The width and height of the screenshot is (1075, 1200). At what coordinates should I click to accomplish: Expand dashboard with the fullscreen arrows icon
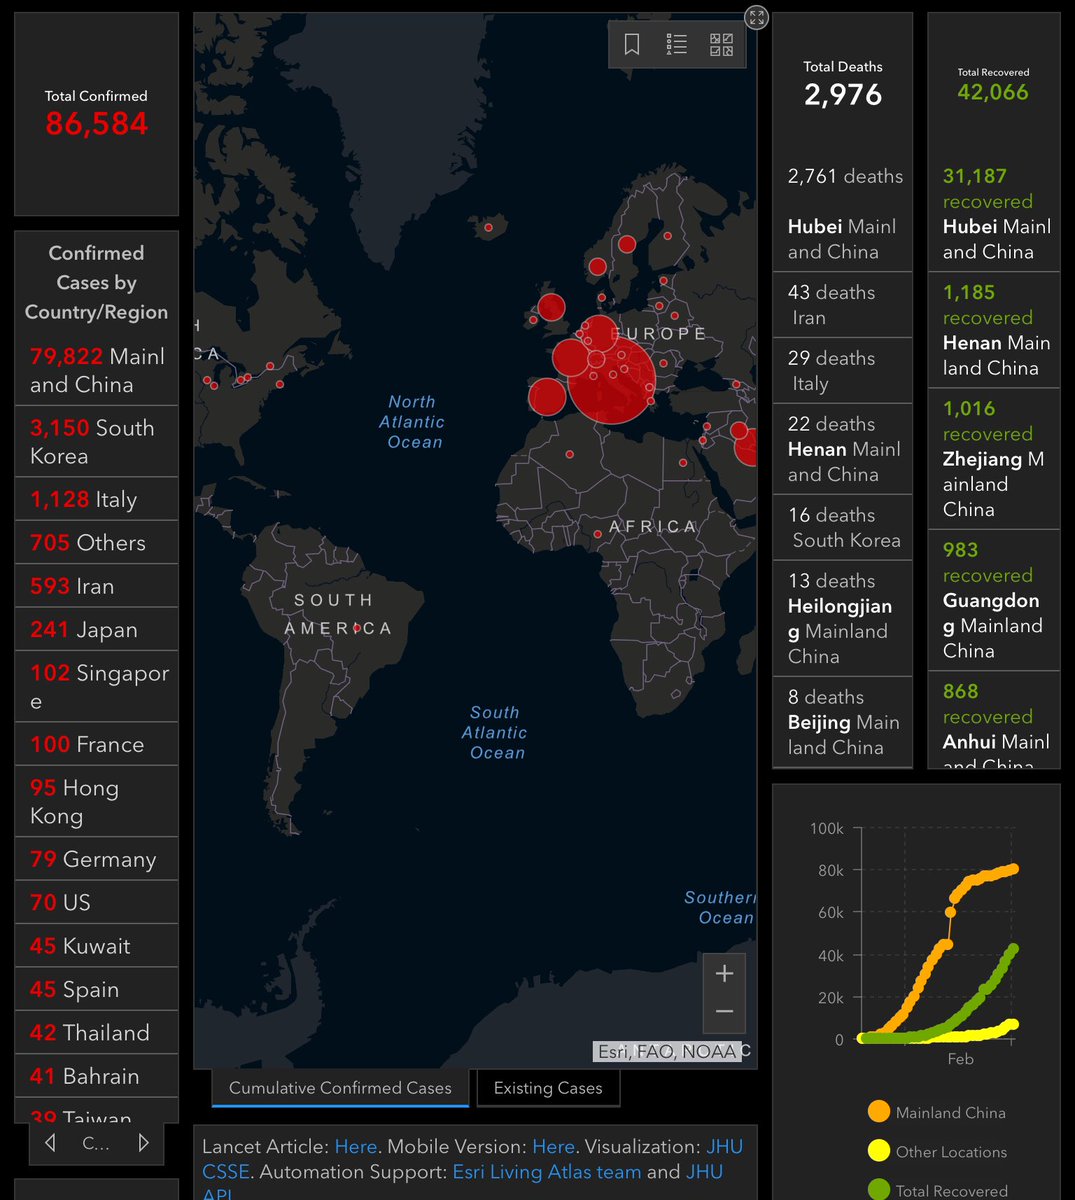(757, 15)
